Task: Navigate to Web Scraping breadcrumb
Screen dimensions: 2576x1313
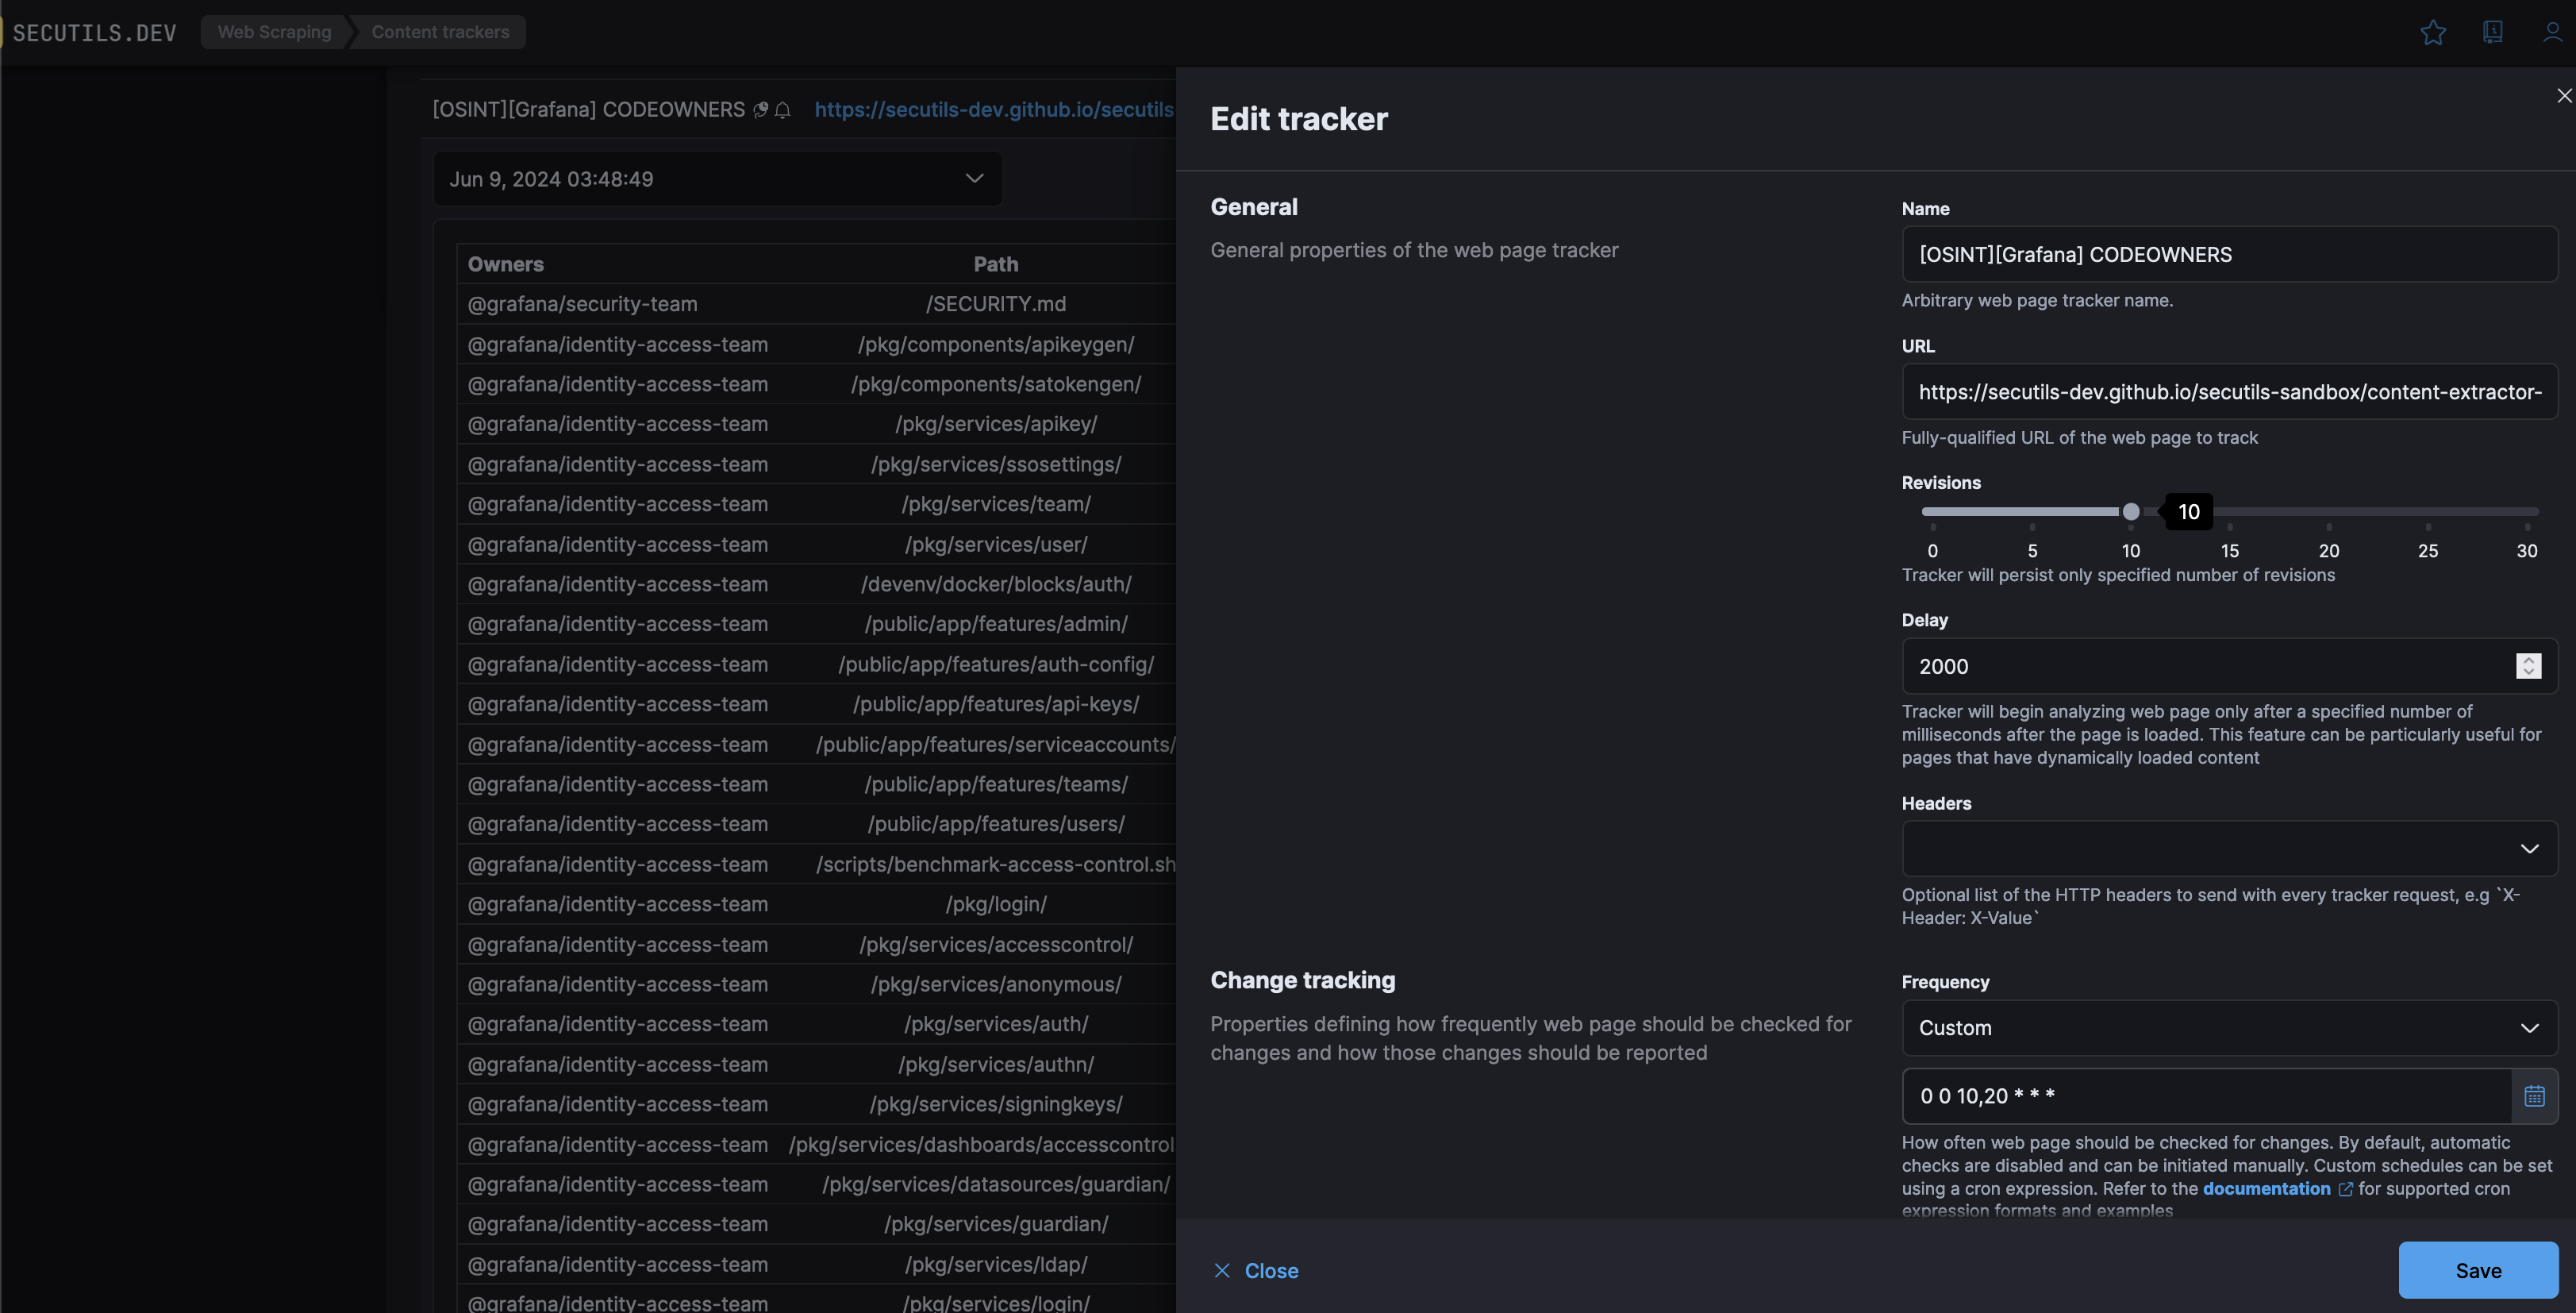Action: pyautogui.click(x=274, y=32)
